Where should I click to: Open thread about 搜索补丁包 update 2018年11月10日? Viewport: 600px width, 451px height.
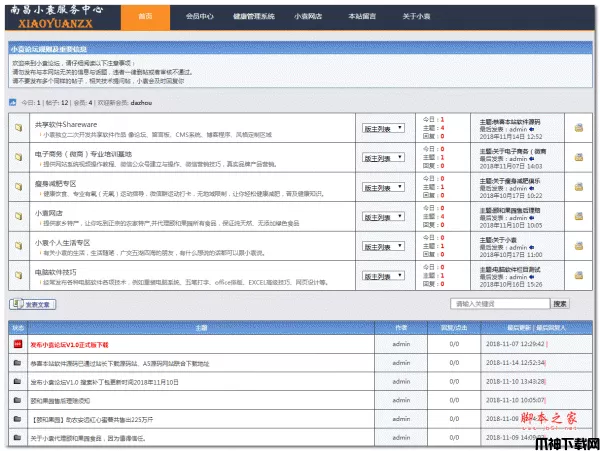click(104, 382)
